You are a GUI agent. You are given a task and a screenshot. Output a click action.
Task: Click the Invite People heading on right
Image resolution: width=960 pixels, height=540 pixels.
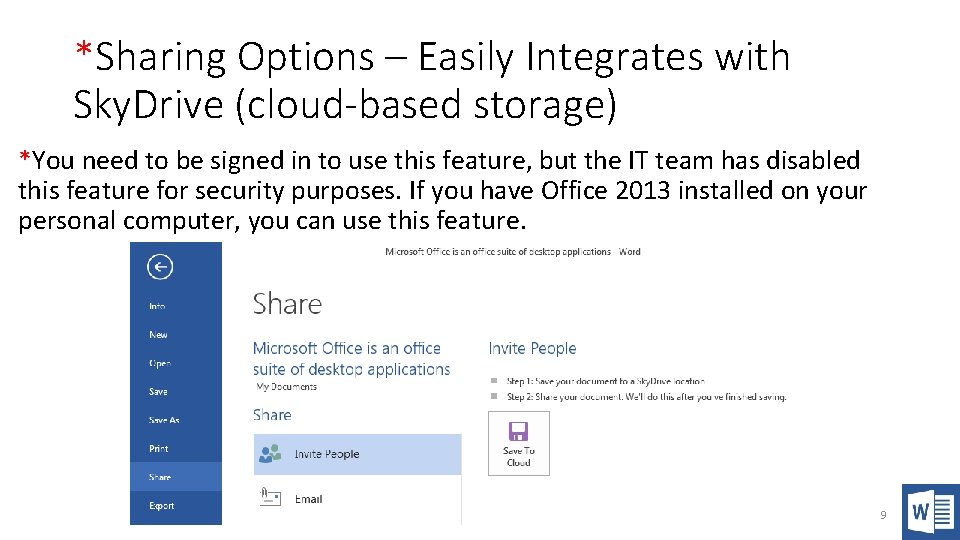pyautogui.click(x=532, y=348)
